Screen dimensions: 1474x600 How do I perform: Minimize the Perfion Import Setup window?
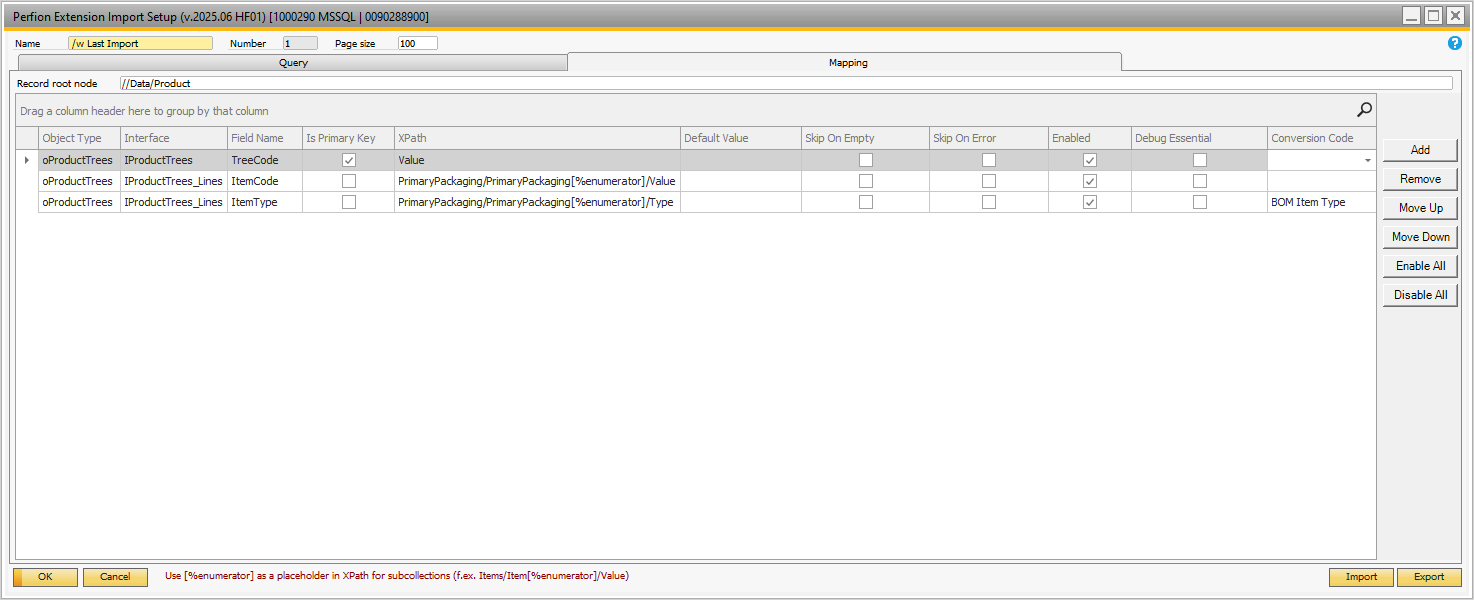point(1411,16)
